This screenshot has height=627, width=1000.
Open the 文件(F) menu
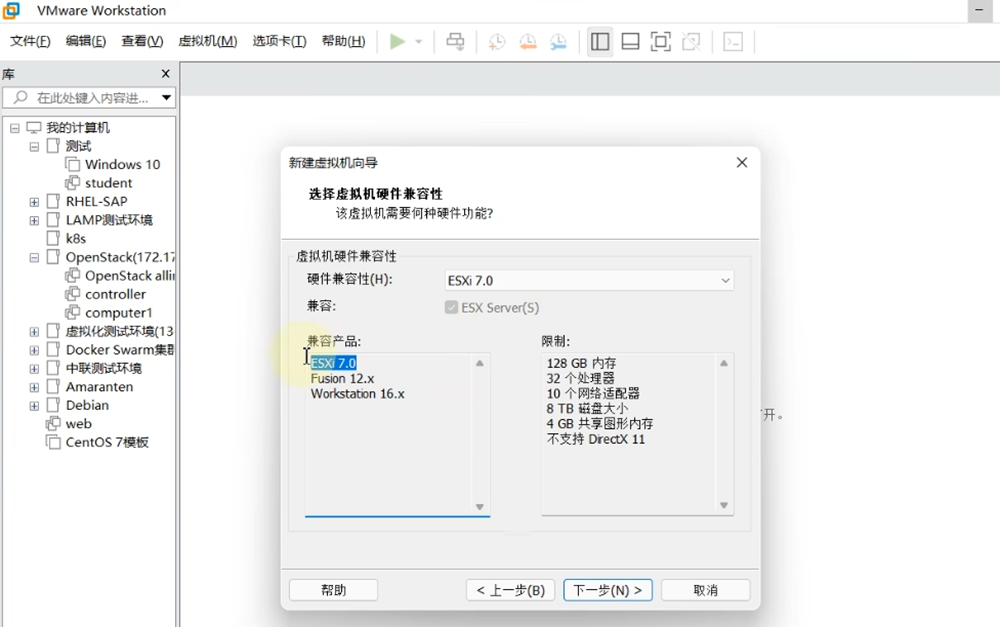coord(30,41)
